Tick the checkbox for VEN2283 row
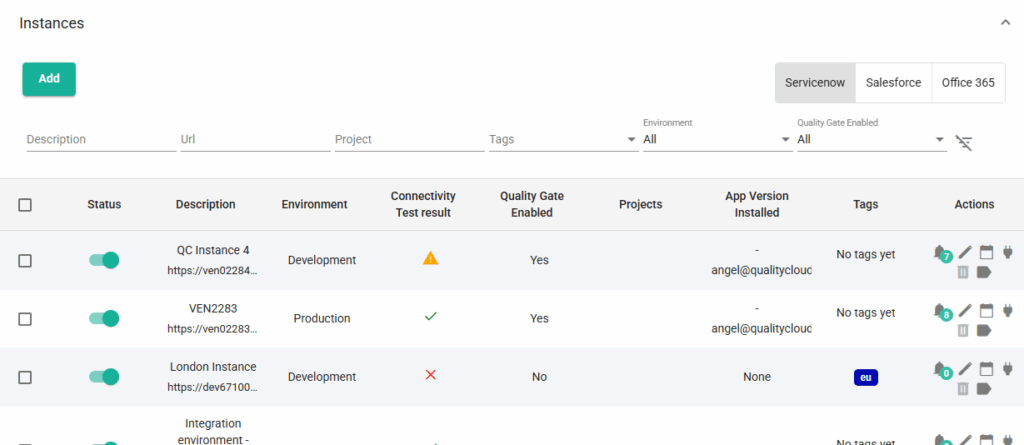This screenshot has height=445, width=1024. (25, 319)
